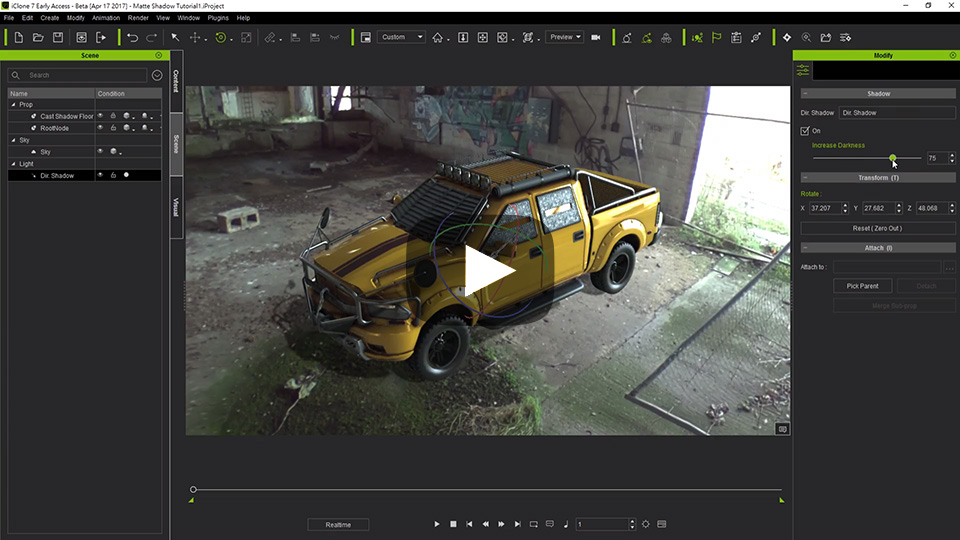The width and height of the screenshot is (960, 540).
Task: Click the Open Project folder icon
Action: pos(38,37)
